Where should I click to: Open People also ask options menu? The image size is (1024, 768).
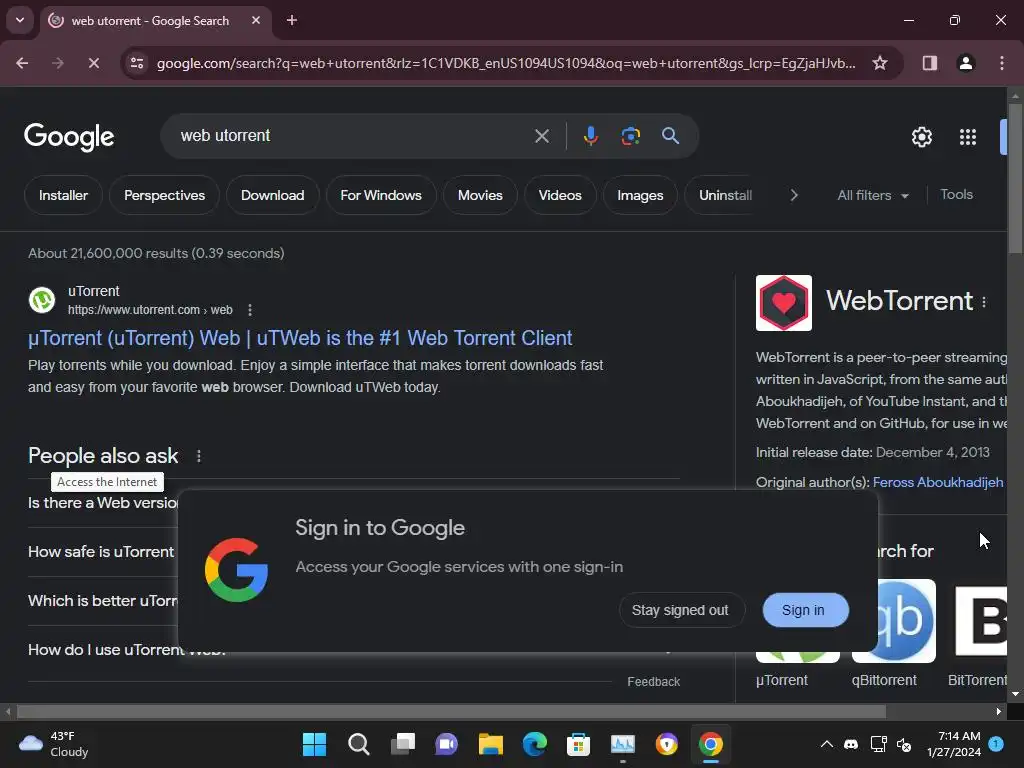coord(199,456)
